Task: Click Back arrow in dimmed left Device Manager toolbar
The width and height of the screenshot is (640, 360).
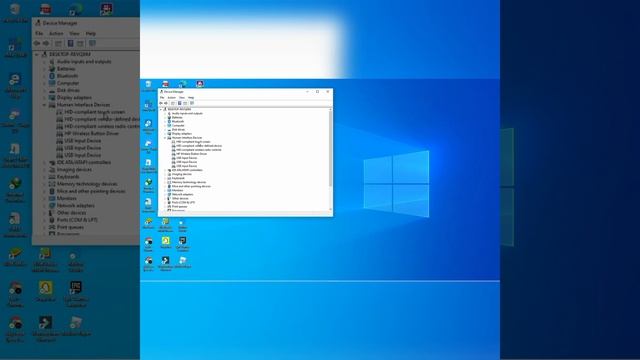Action: [x=37, y=43]
